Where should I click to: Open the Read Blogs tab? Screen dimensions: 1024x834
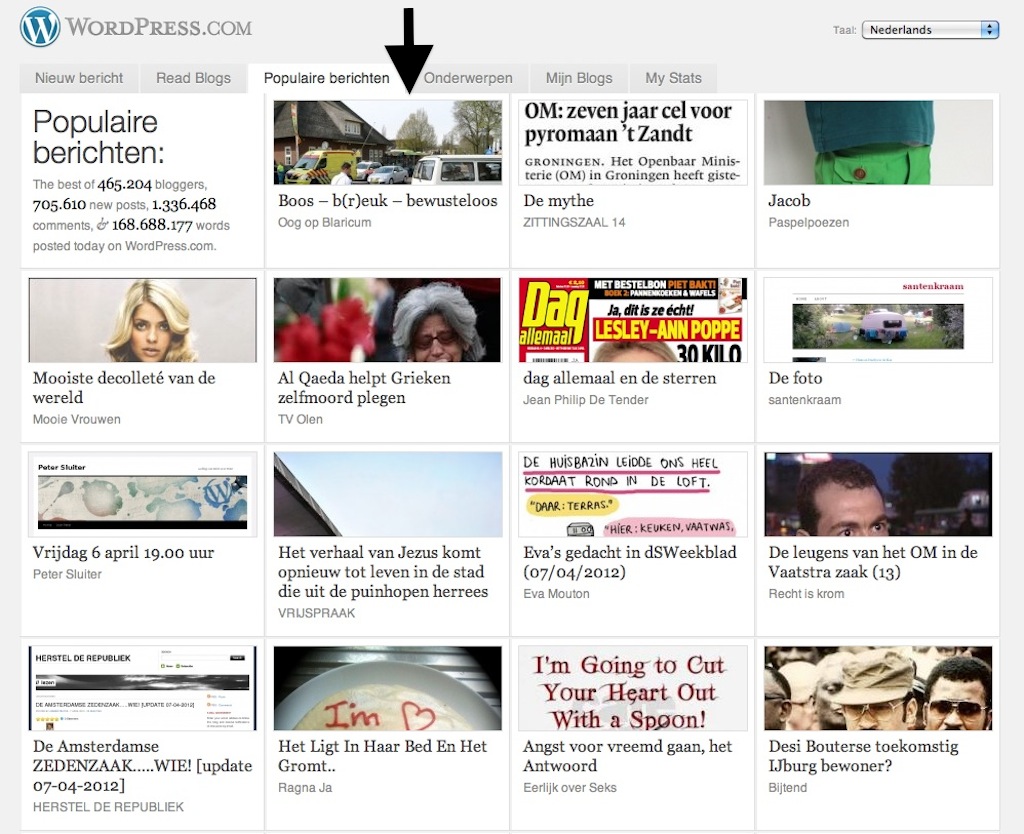pos(193,78)
